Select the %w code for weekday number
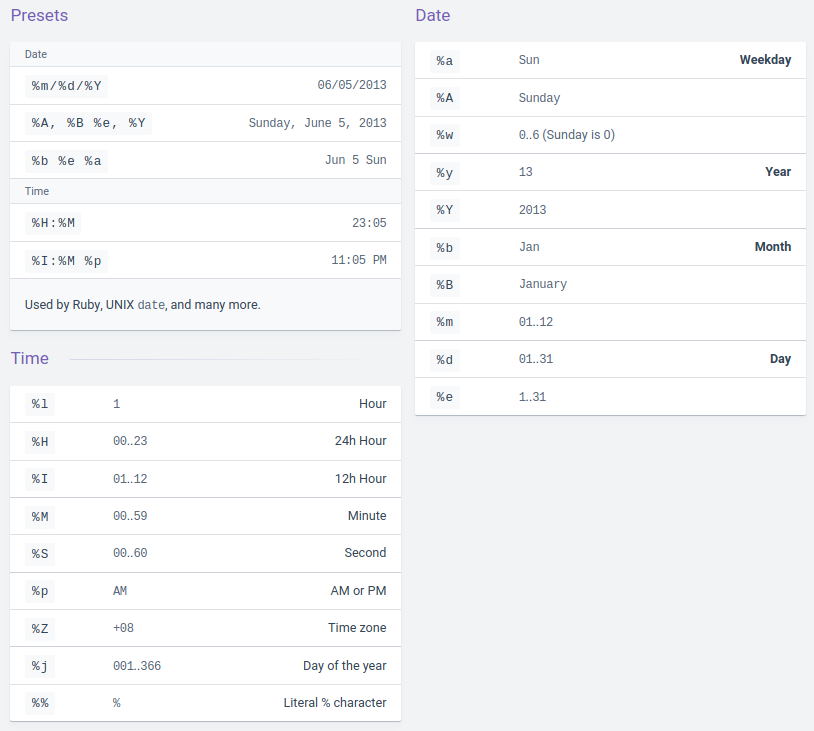Image resolution: width=814 pixels, height=731 pixels. click(444, 135)
